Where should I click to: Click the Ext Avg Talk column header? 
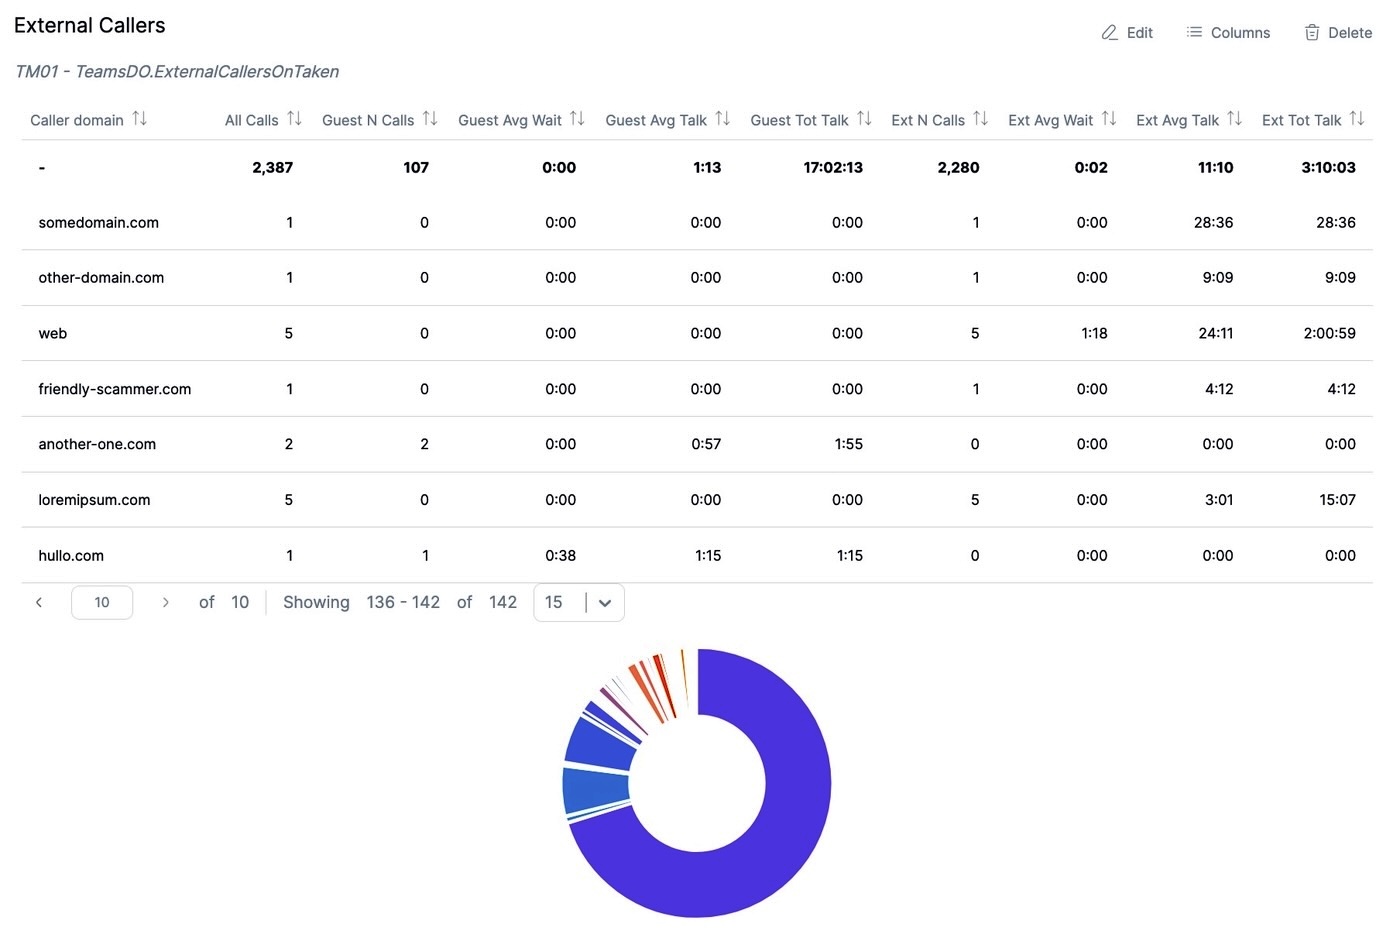(1177, 120)
